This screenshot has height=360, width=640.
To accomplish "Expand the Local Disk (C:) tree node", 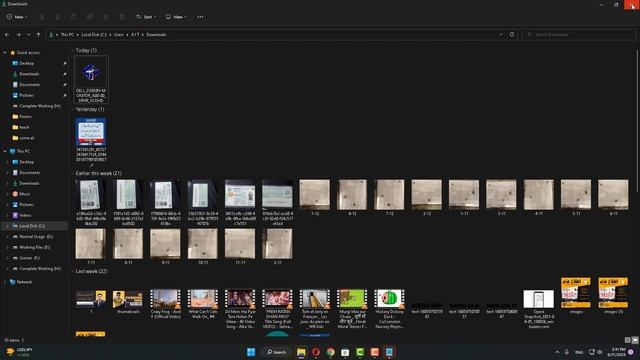I will pyautogui.click(x=7, y=226).
